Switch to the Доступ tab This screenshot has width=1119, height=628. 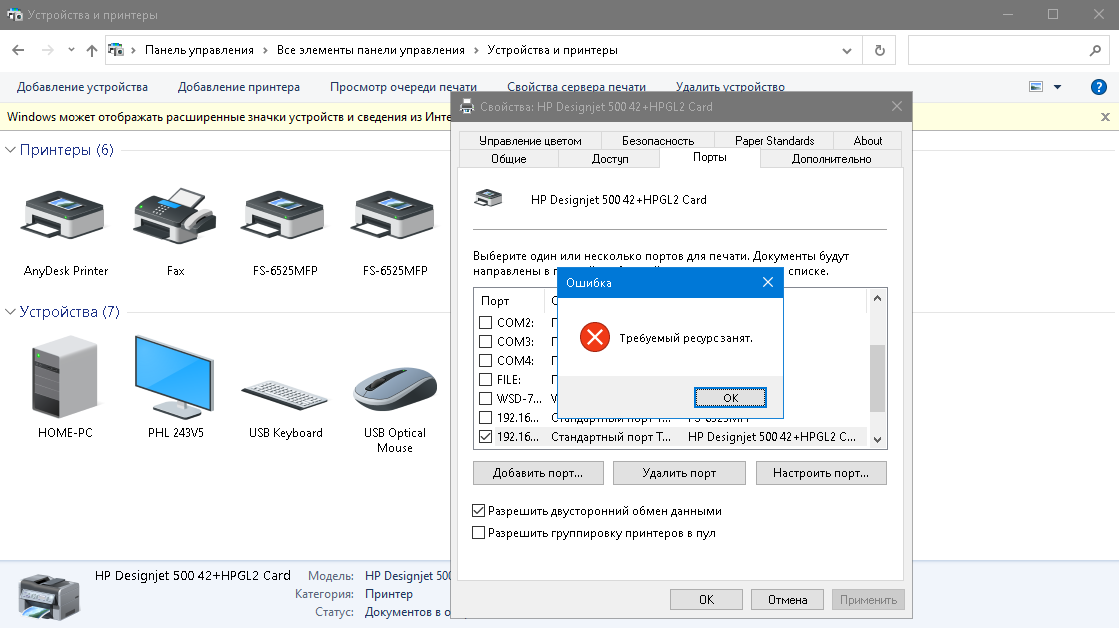611,158
